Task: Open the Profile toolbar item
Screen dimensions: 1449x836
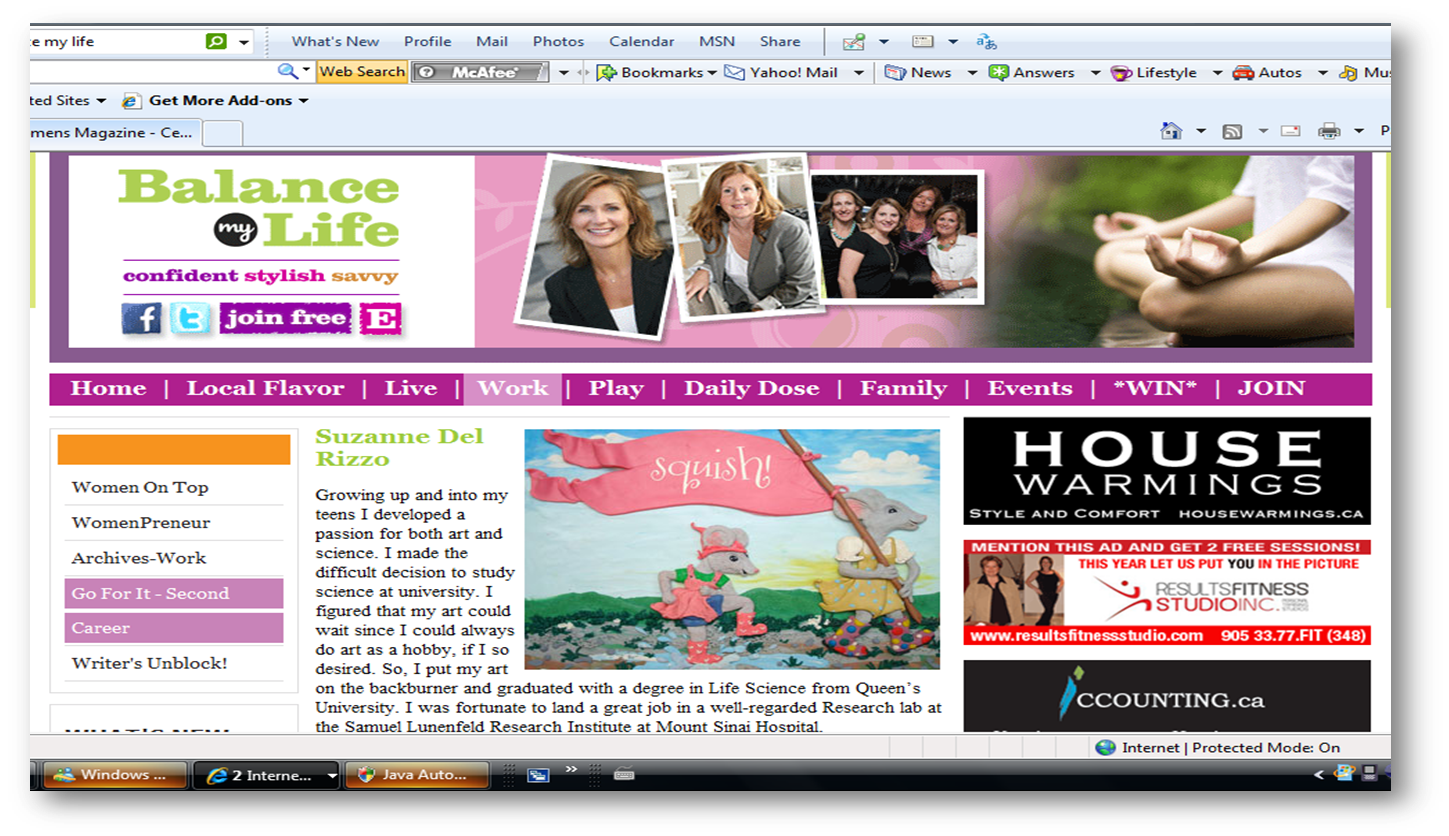Action: click(427, 41)
